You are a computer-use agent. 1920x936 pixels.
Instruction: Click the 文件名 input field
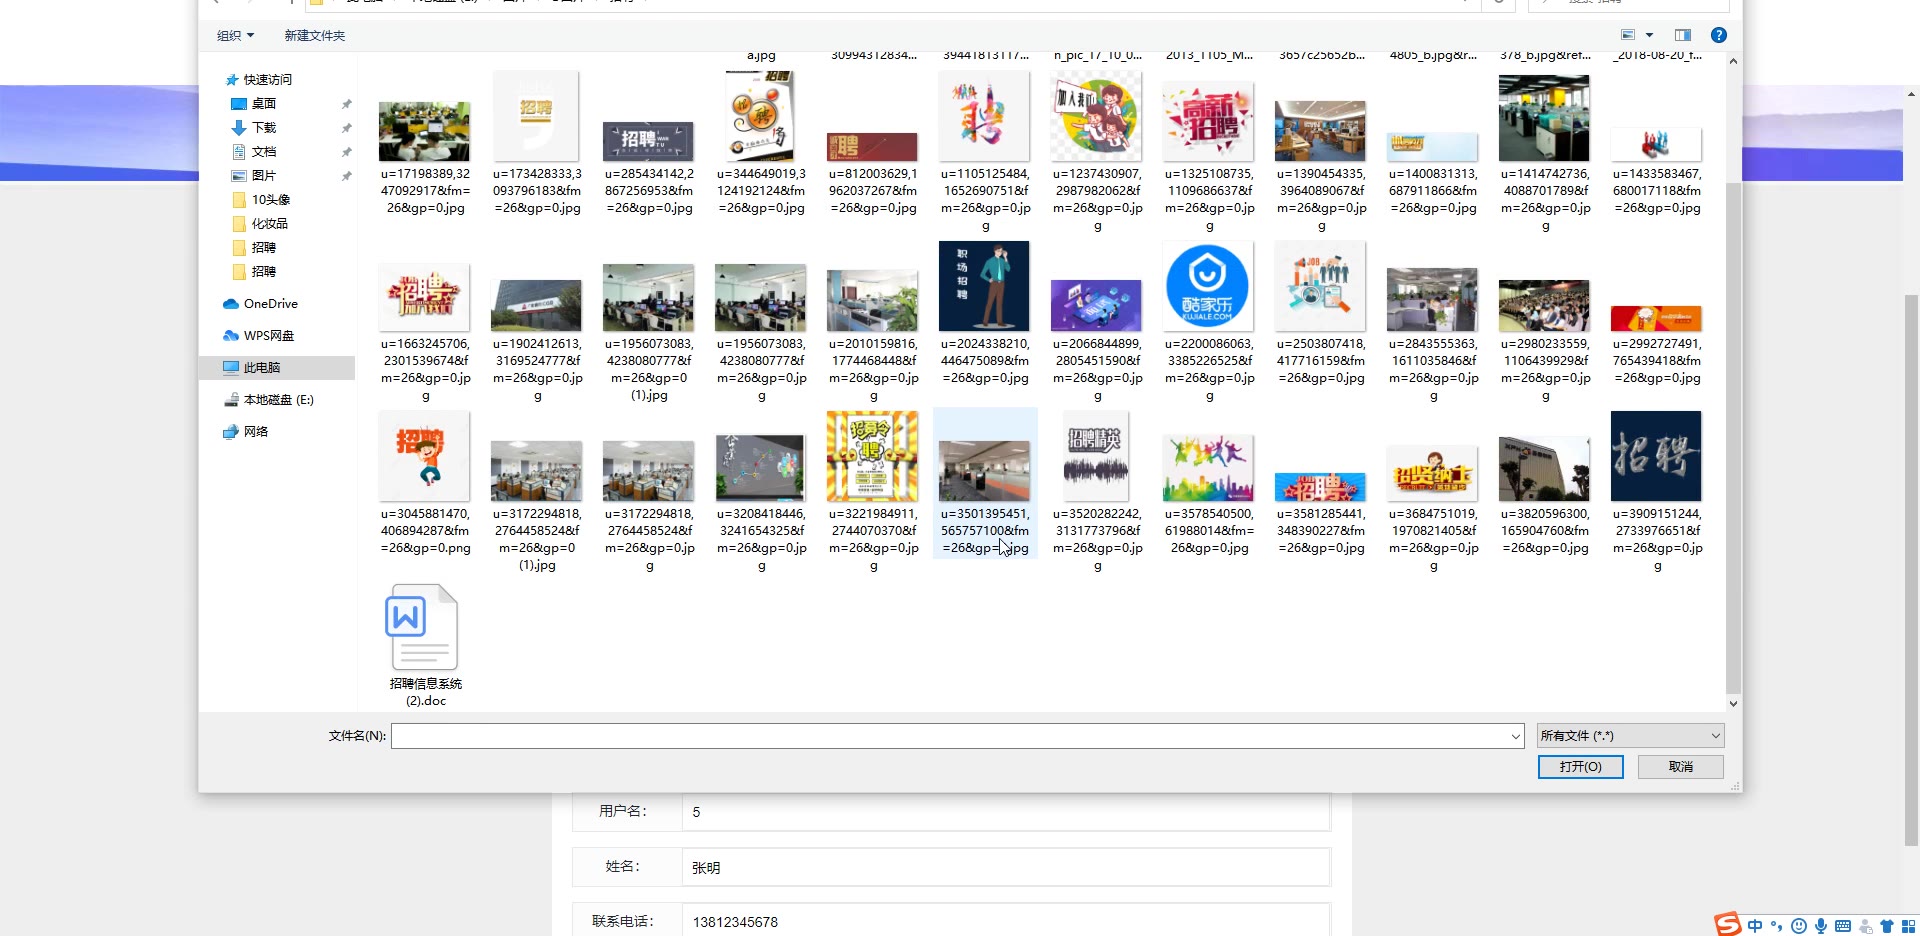pos(950,737)
